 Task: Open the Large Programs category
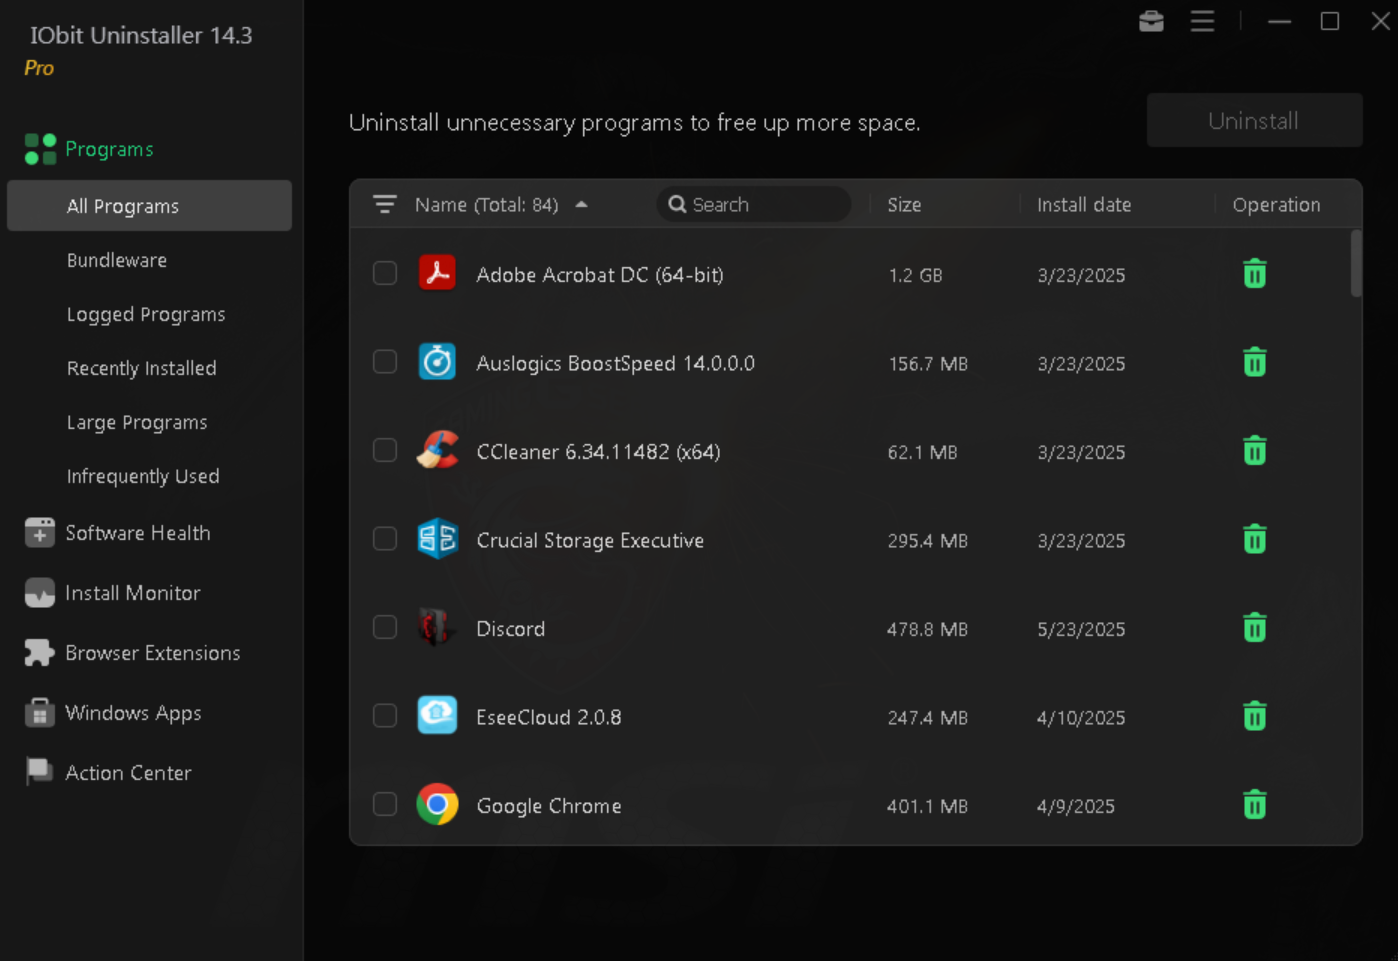pos(137,422)
